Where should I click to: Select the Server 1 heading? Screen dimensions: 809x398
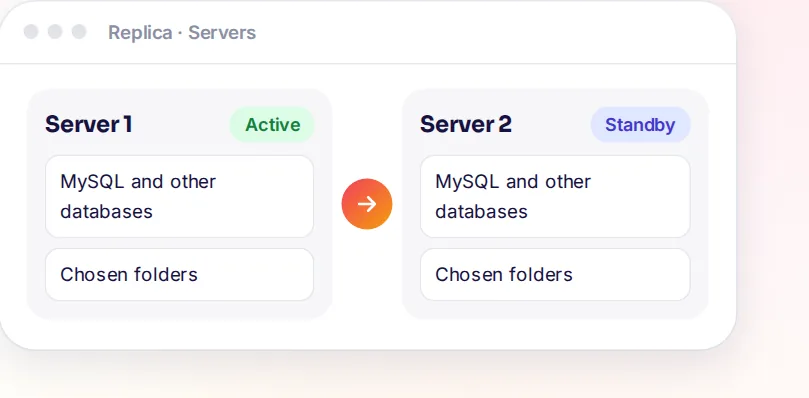pos(89,124)
